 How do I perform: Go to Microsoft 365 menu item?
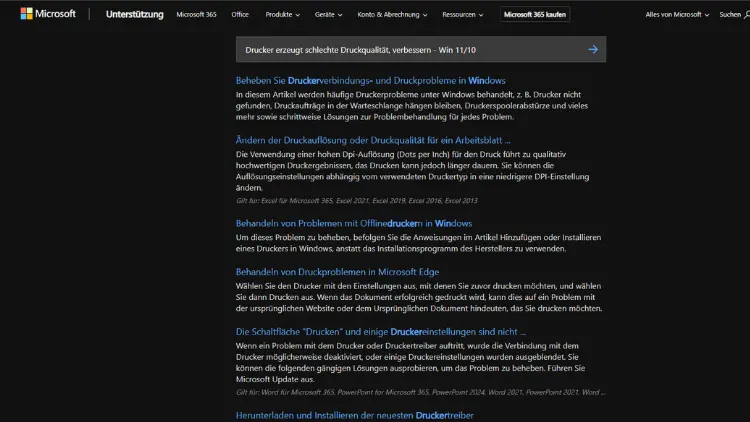tap(196, 14)
